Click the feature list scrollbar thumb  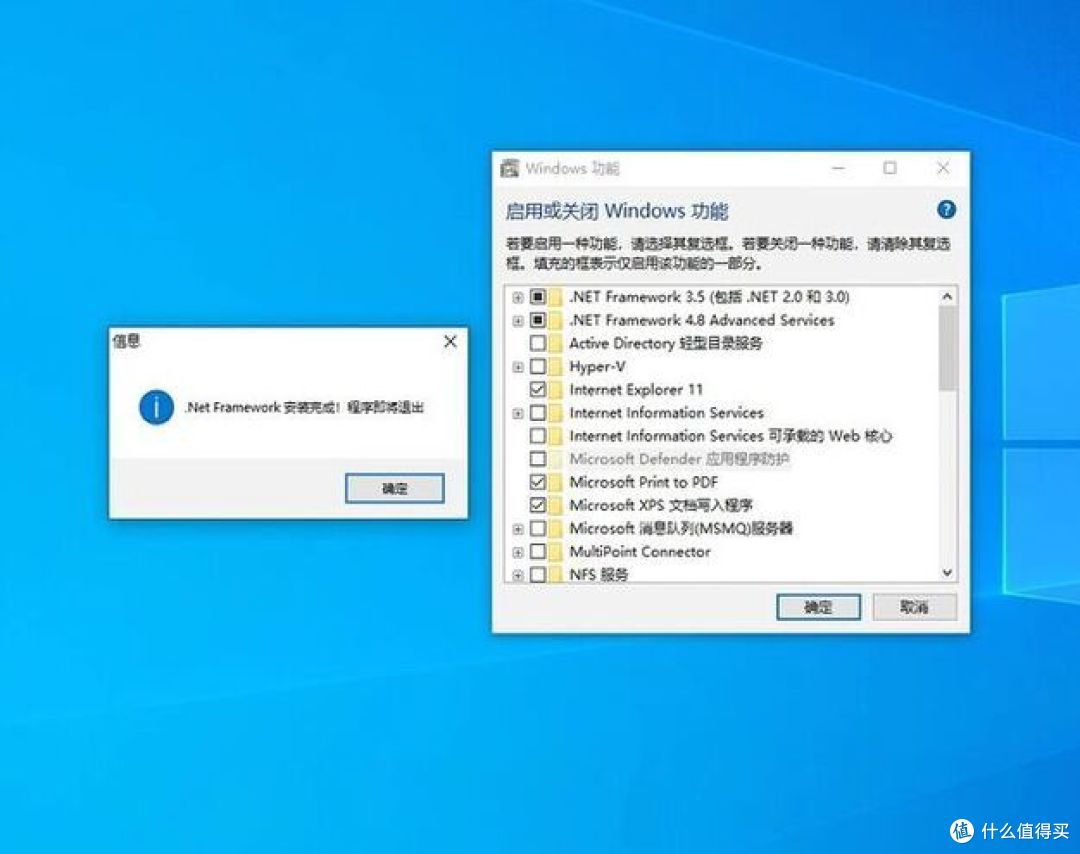coord(947,345)
